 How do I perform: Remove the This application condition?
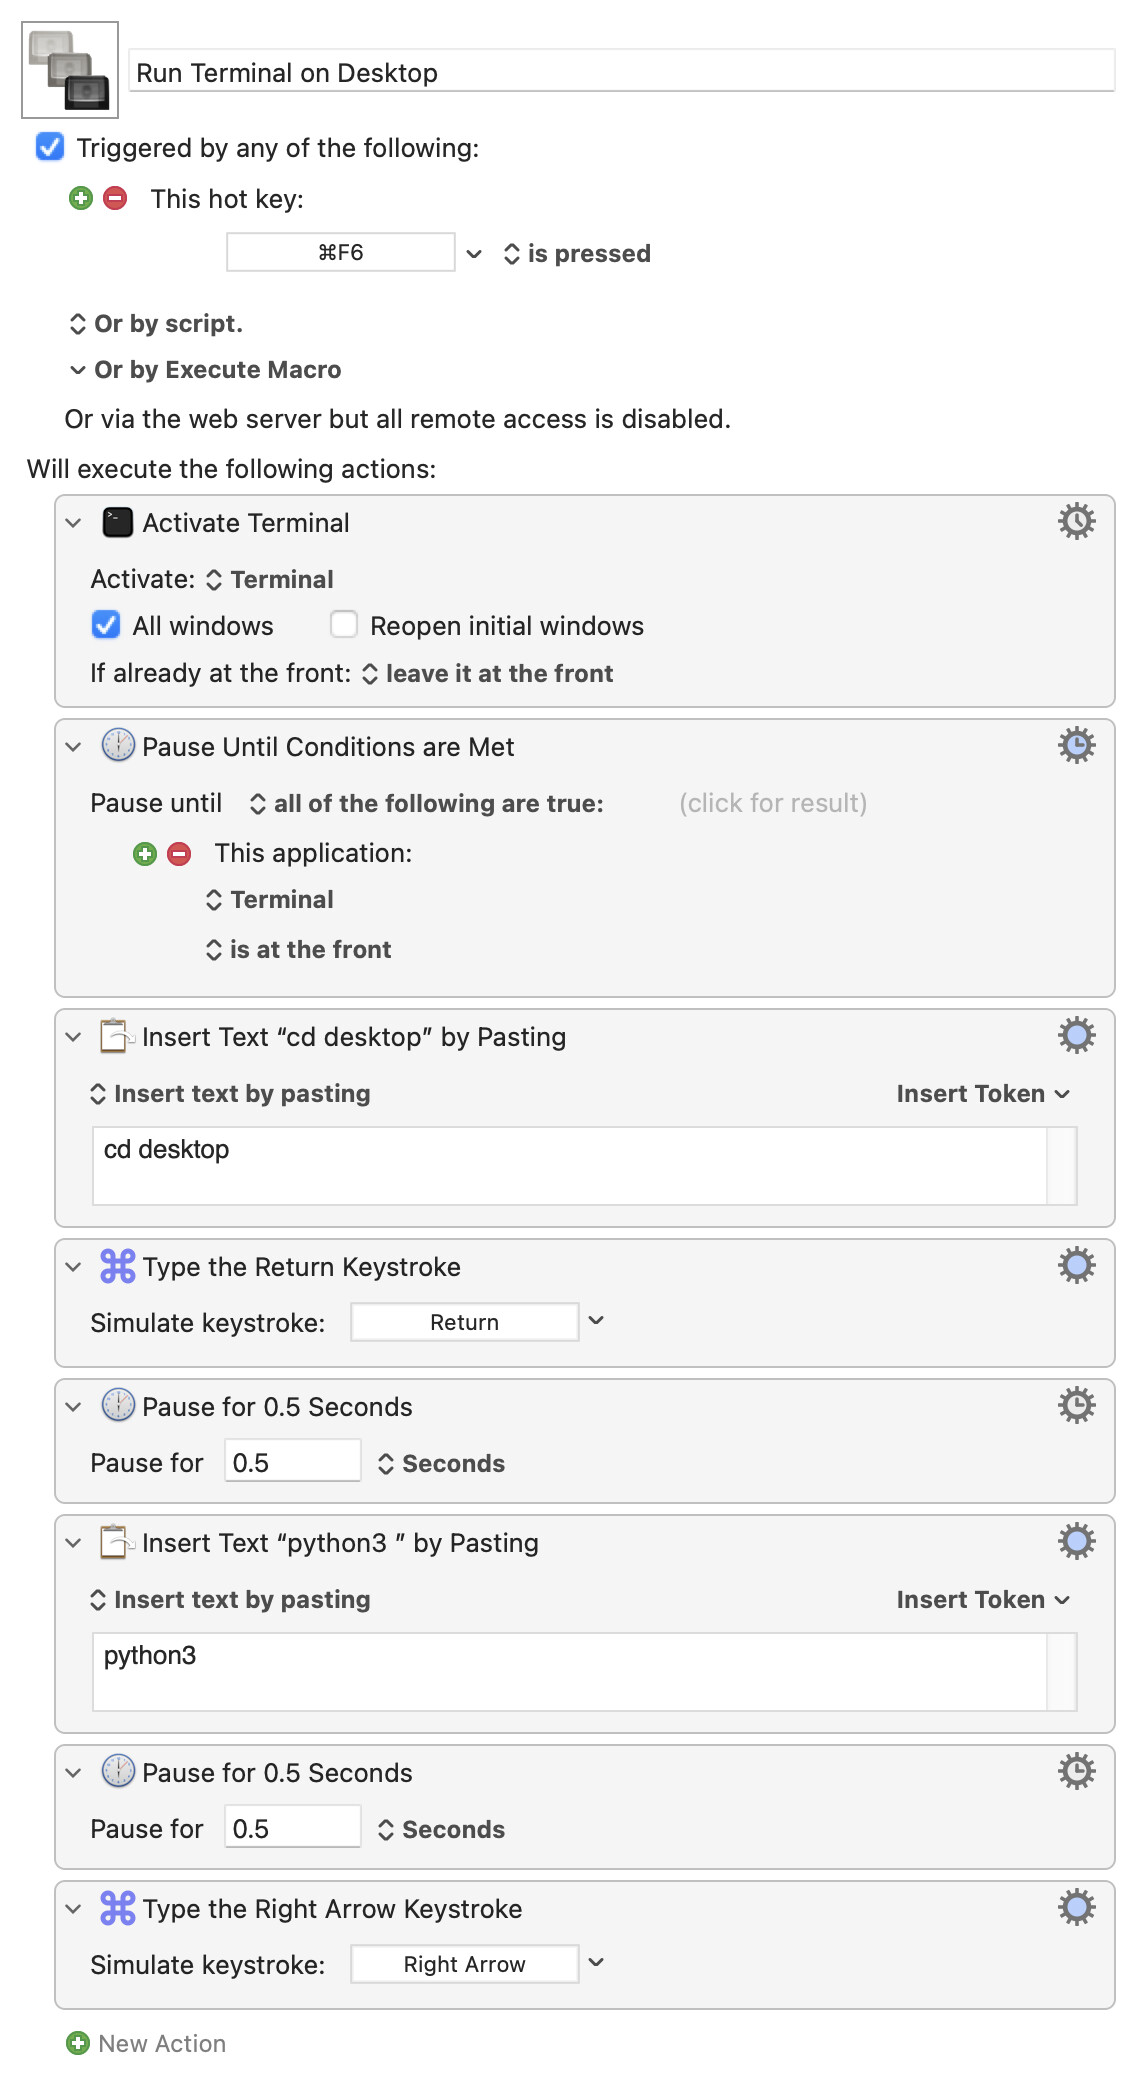pos(179,853)
